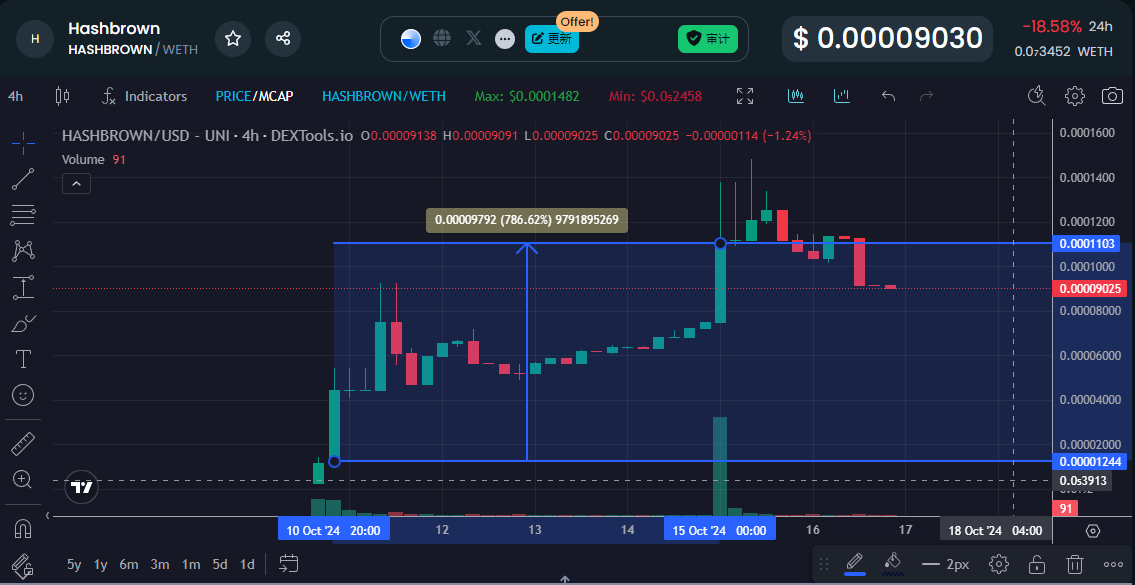Take a chart snapshot with camera icon

point(1113,96)
